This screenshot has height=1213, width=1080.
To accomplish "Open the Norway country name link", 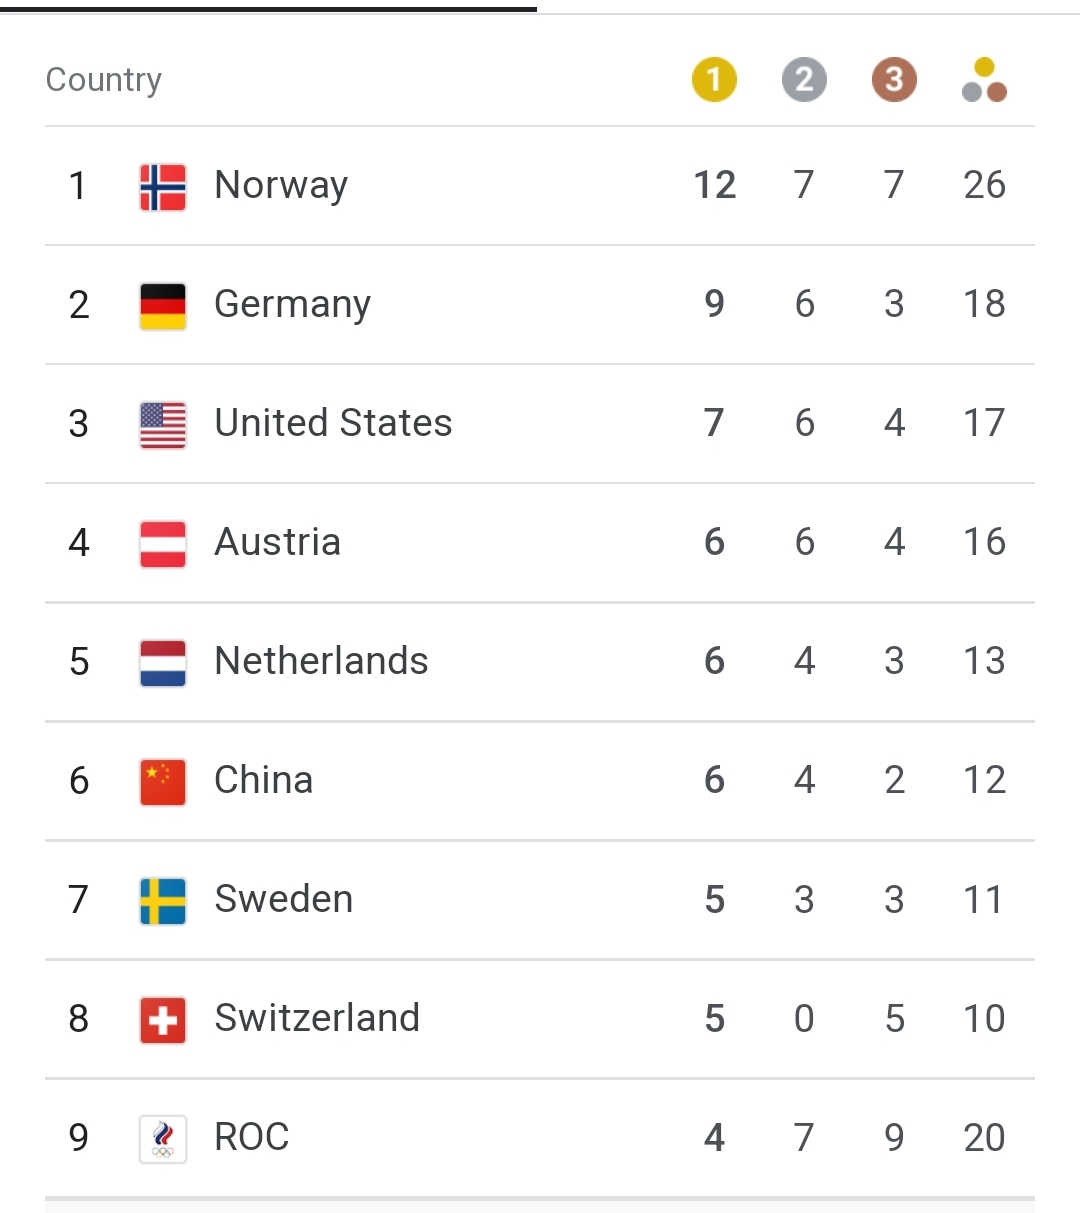I will [281, 185].
